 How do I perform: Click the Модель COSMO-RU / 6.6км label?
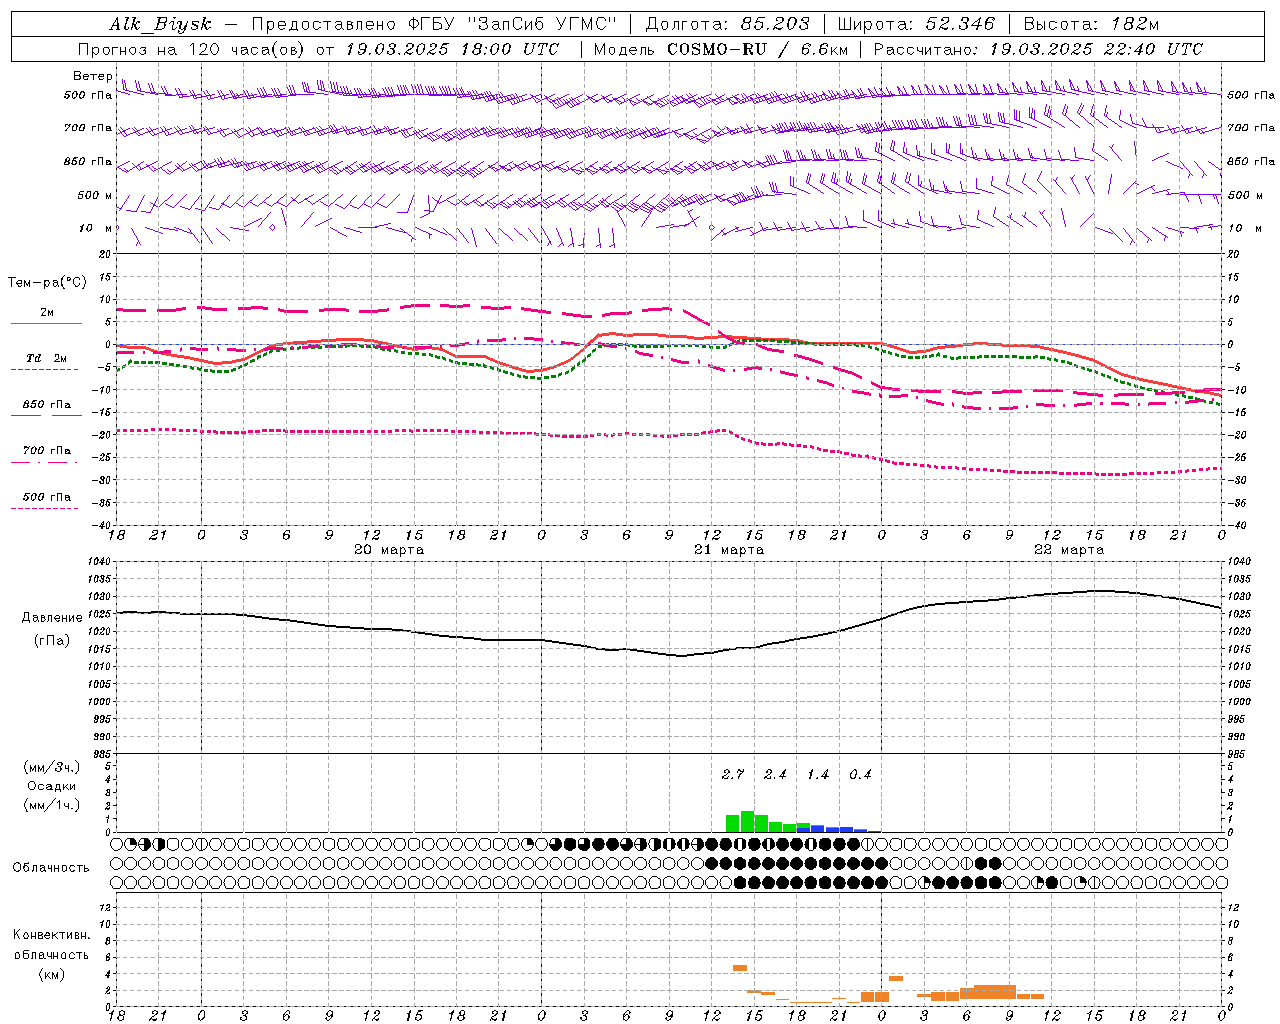pos(721,49)
